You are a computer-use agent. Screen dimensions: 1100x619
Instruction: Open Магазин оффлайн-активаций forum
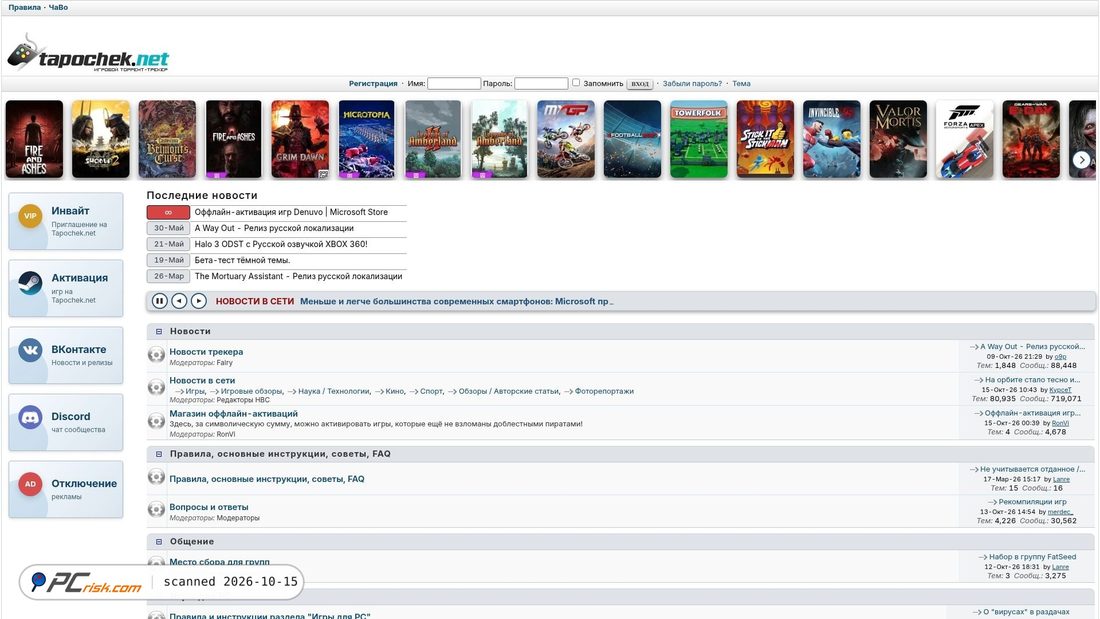pyautogui.click(x=234, y=414)
